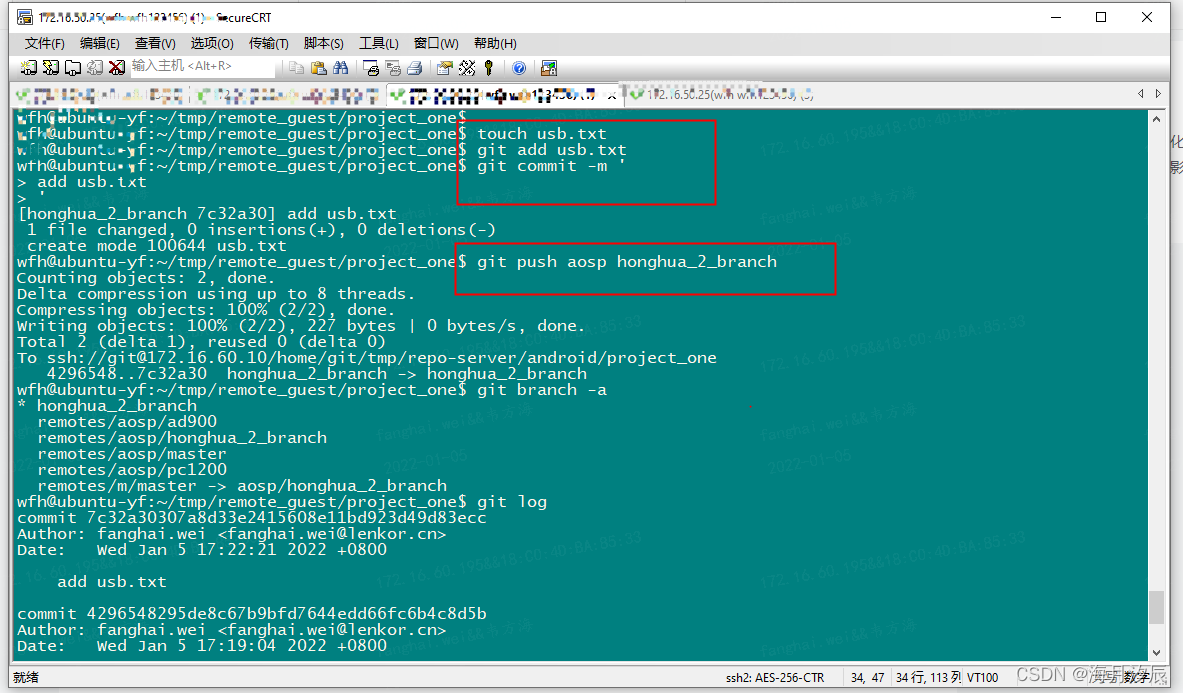Maximize the SecureCRT window

point(1101,17)
